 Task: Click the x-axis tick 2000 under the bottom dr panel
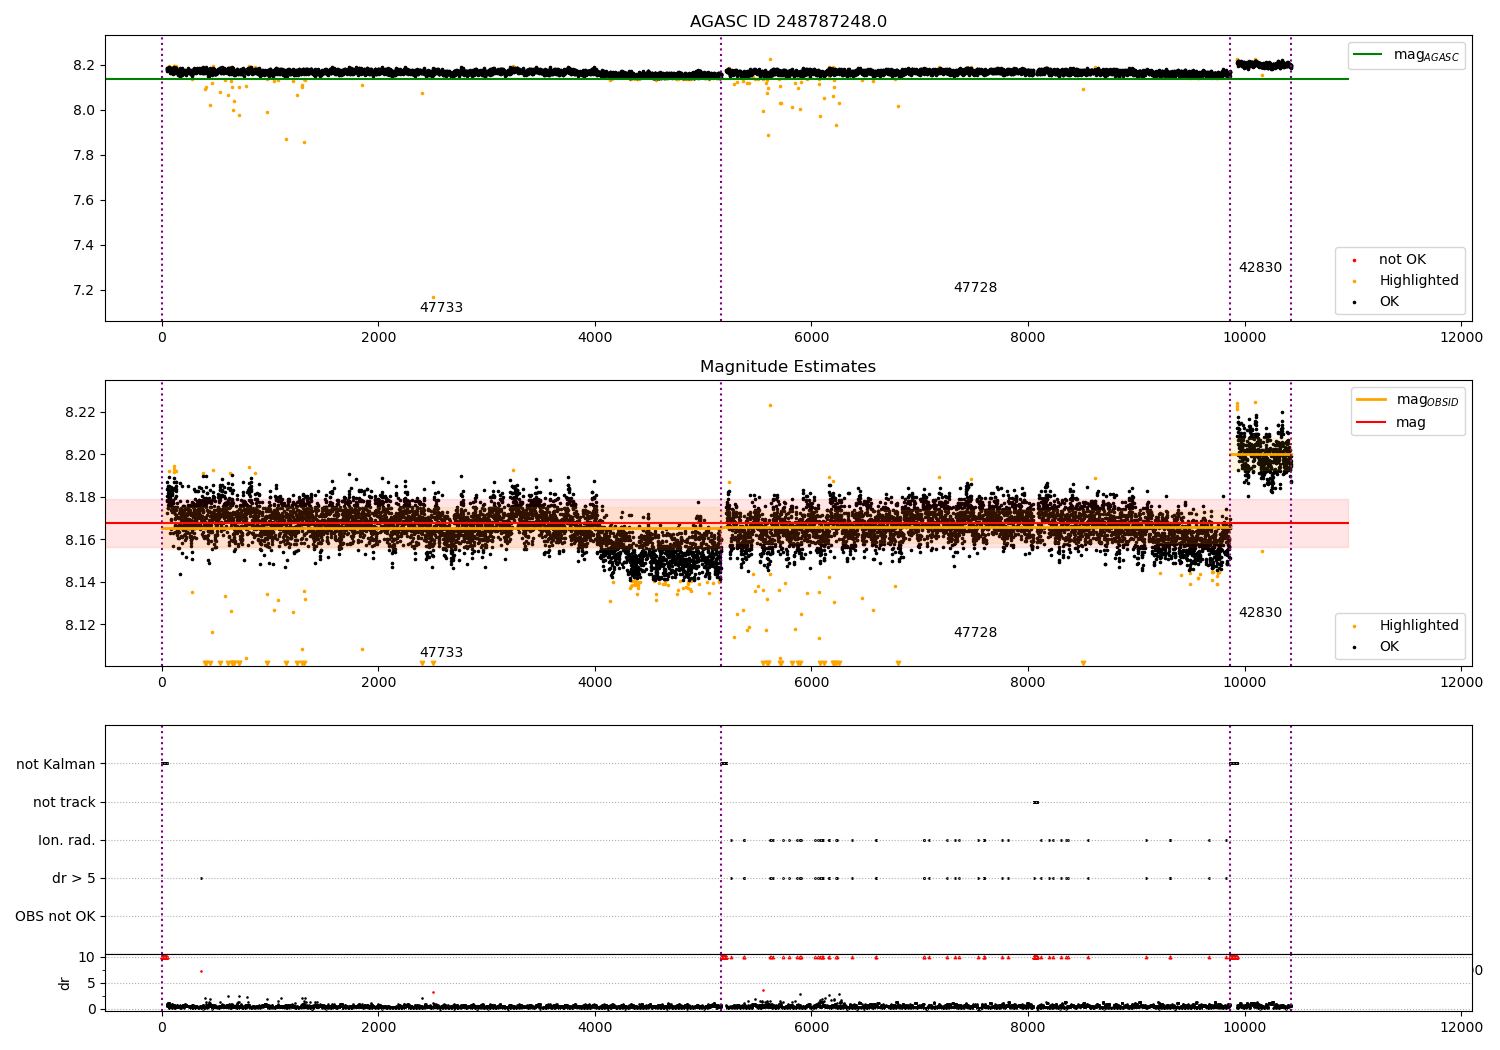[x=378, y=1027]
